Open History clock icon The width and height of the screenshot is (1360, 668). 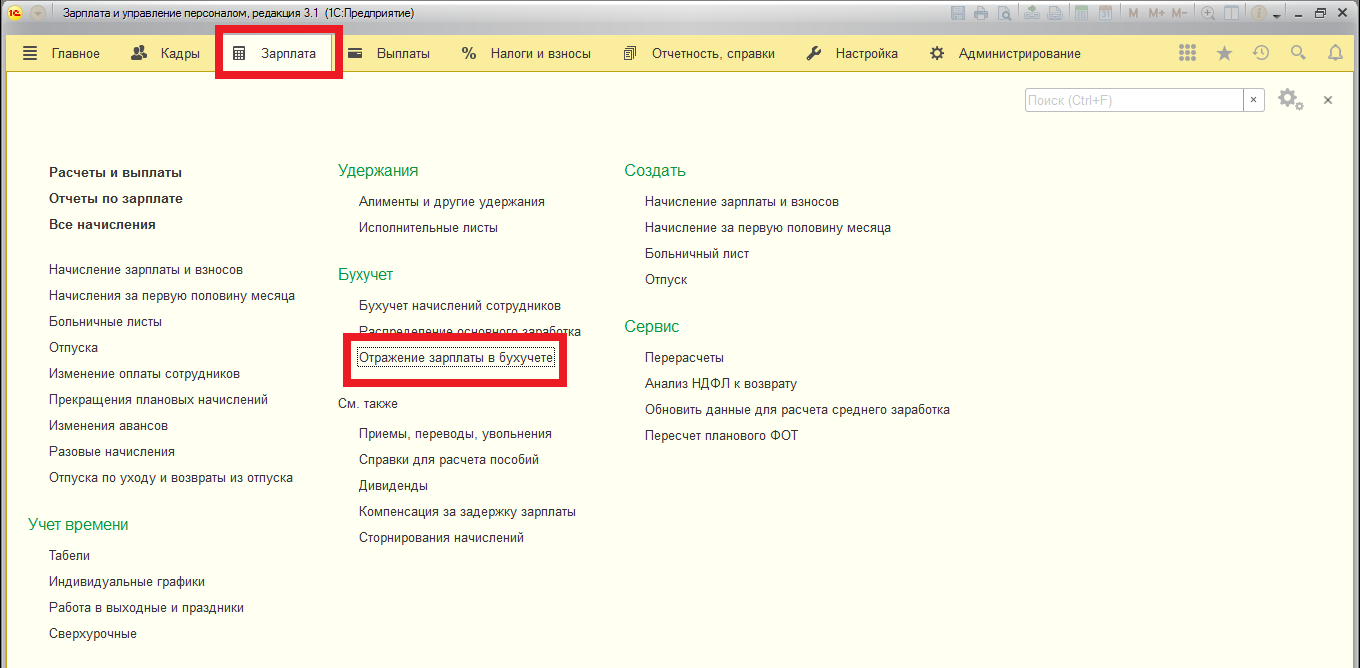point(1261,53)
